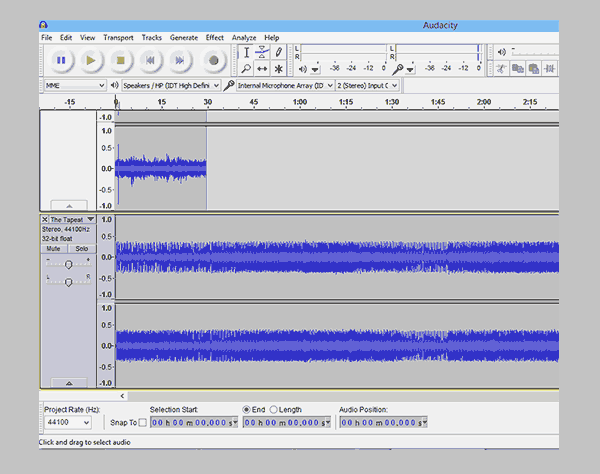Click the Trim audio edit icon
The image size is (600, 474).
(x=550, y=69)
